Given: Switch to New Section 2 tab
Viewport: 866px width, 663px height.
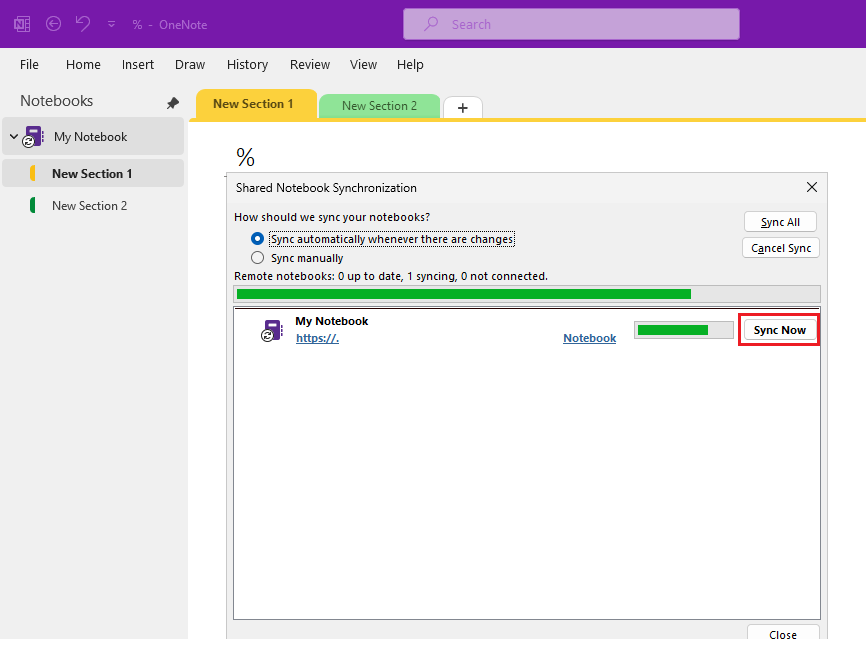Looking at the screenshot, I should pos(379,106).
